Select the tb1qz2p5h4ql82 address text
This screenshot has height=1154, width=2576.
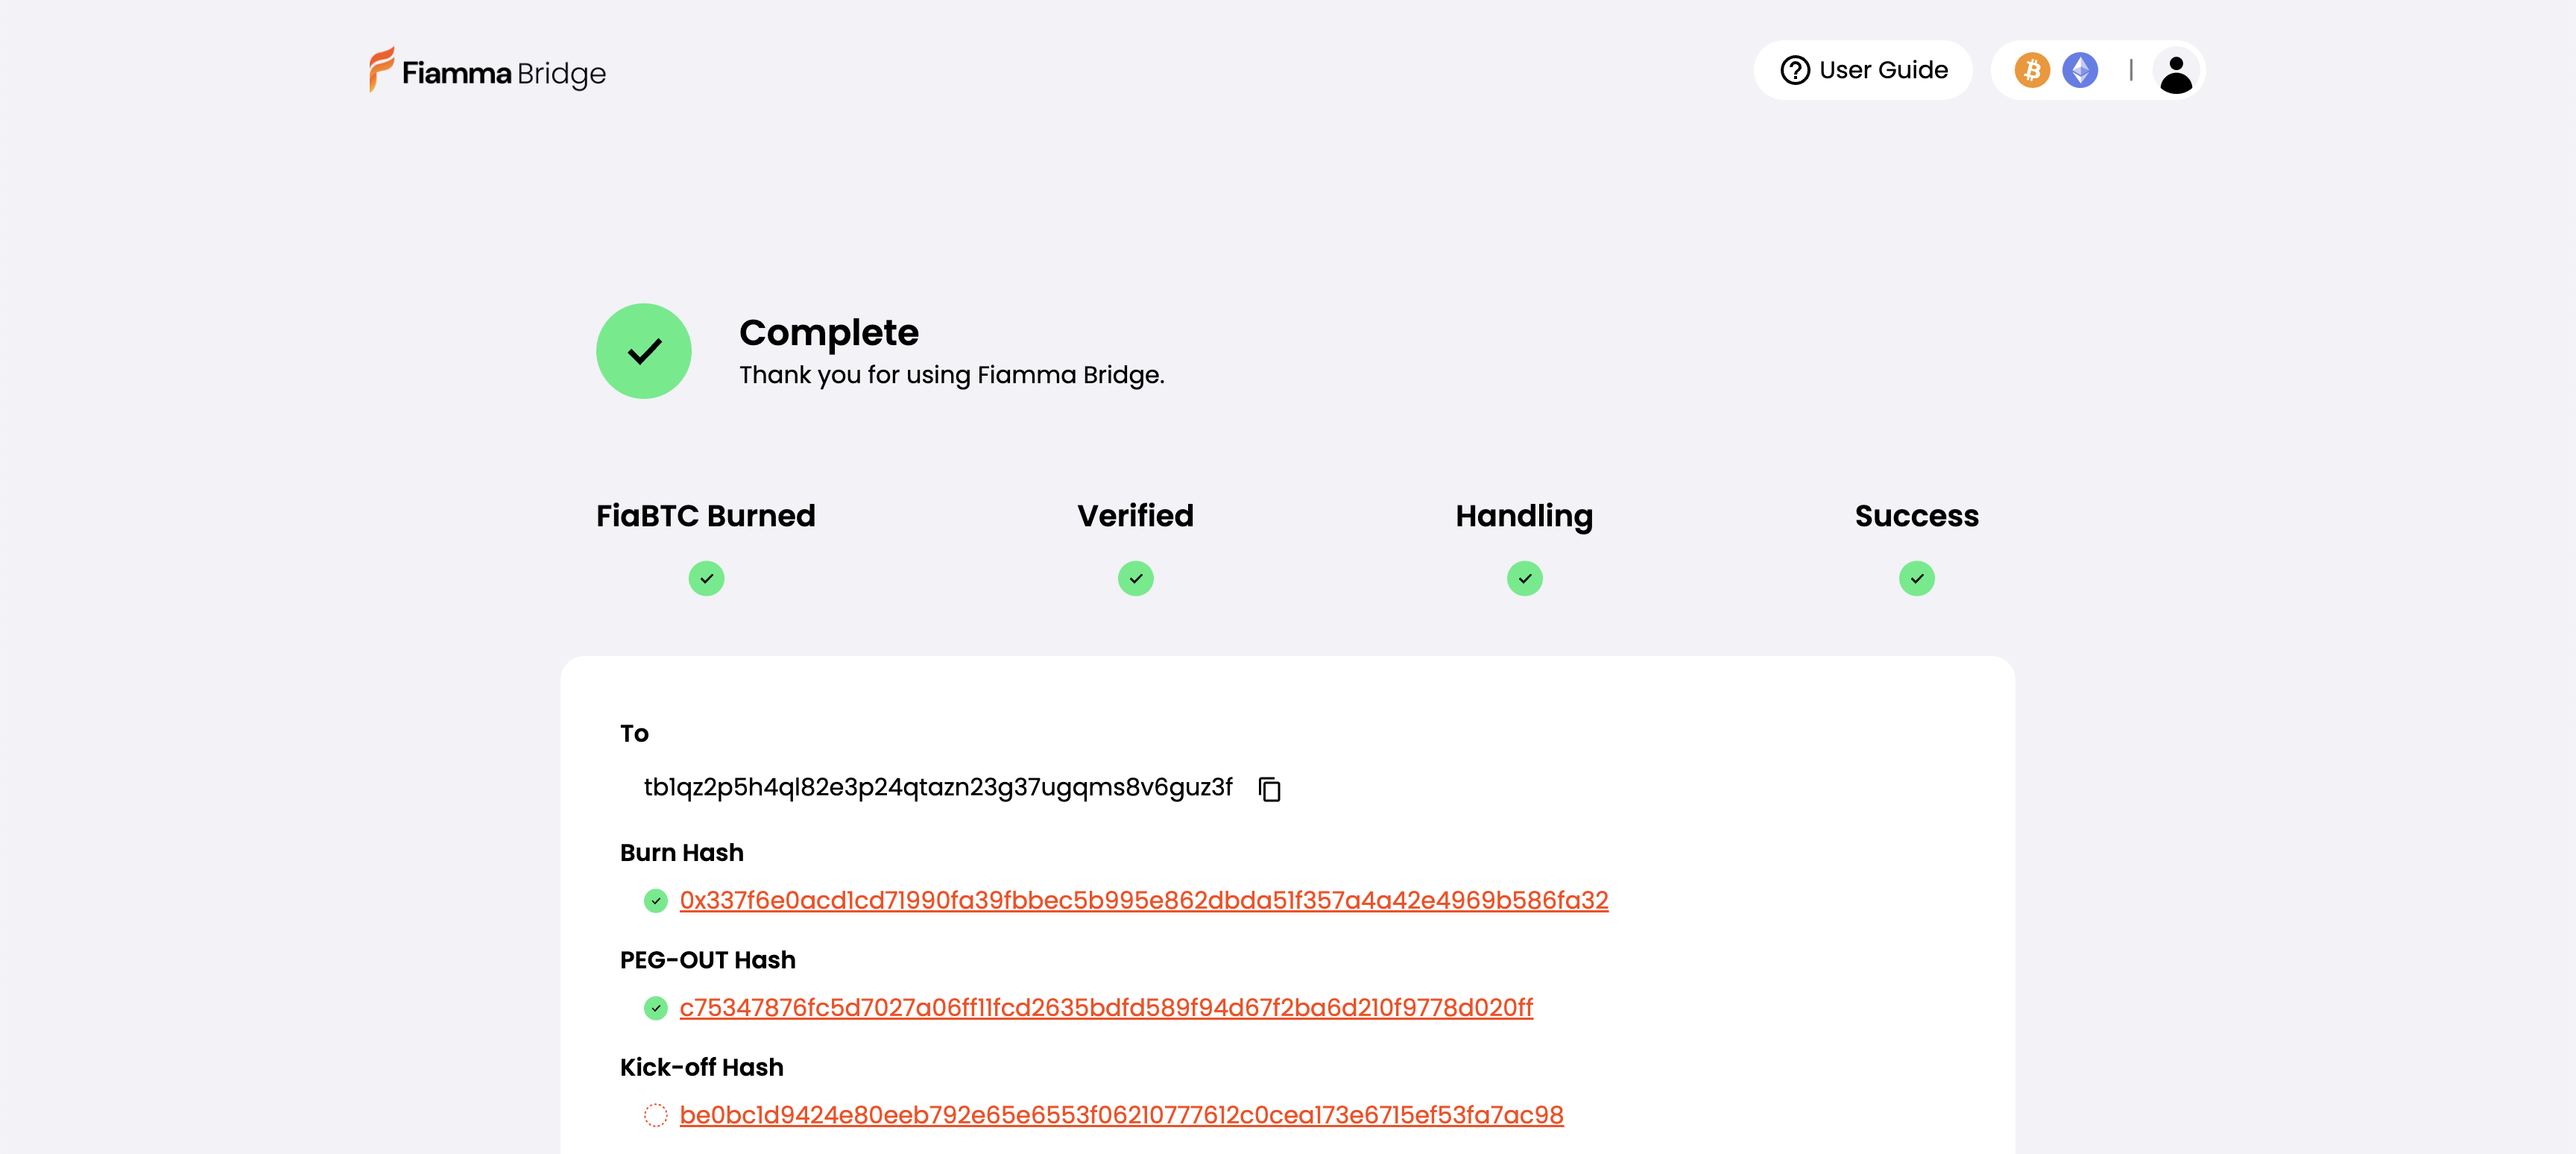938,787
